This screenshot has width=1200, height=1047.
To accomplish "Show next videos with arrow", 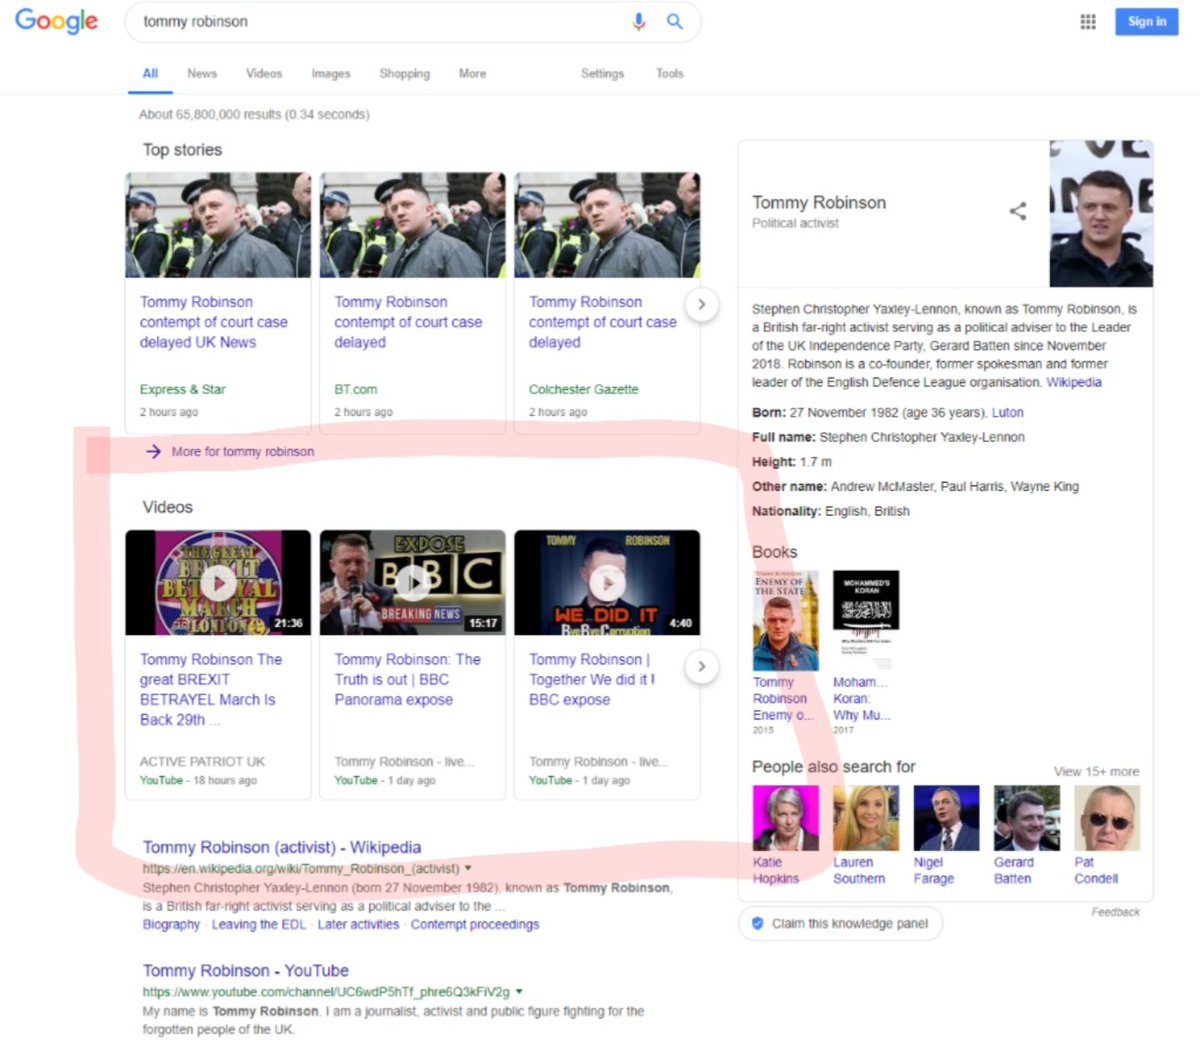I will pos(702,666).
